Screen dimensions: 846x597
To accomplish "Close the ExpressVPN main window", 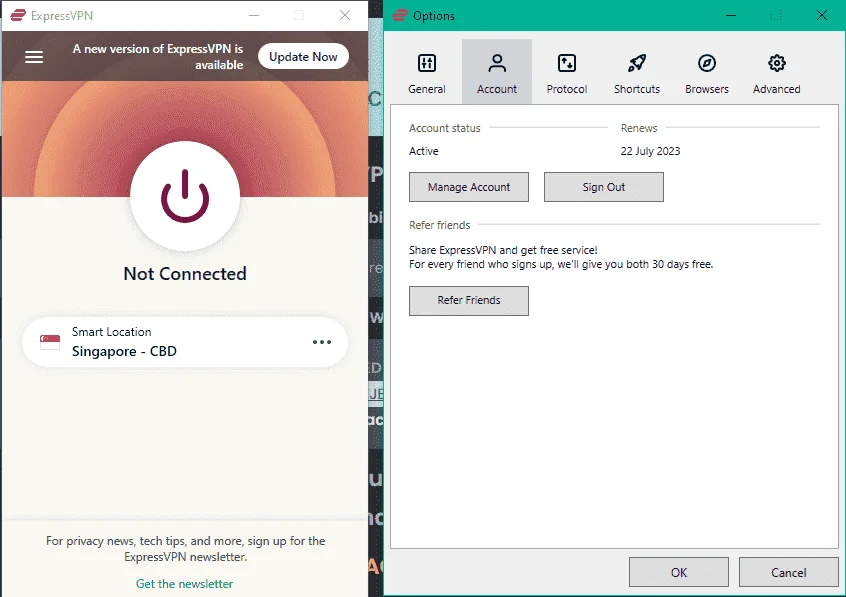I will tap(345, 15).
